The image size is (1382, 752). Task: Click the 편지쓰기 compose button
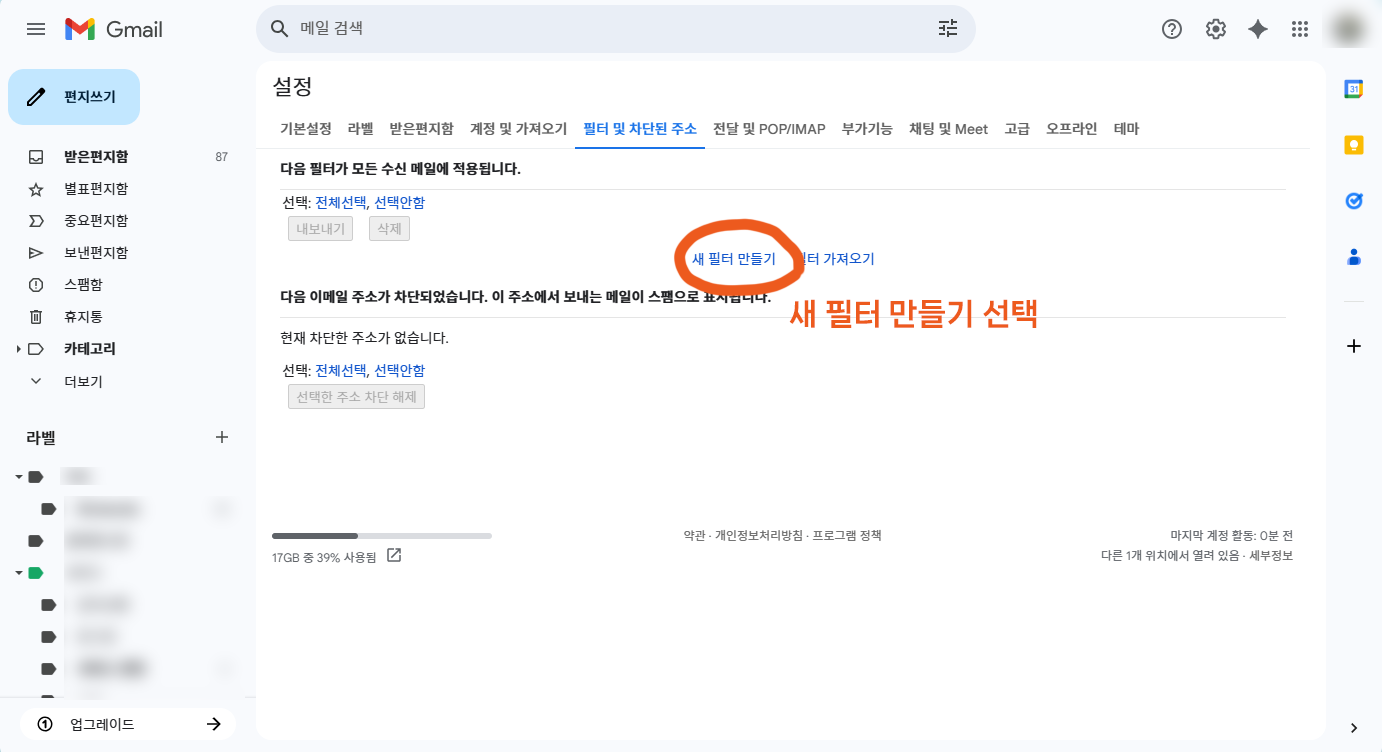74,97
